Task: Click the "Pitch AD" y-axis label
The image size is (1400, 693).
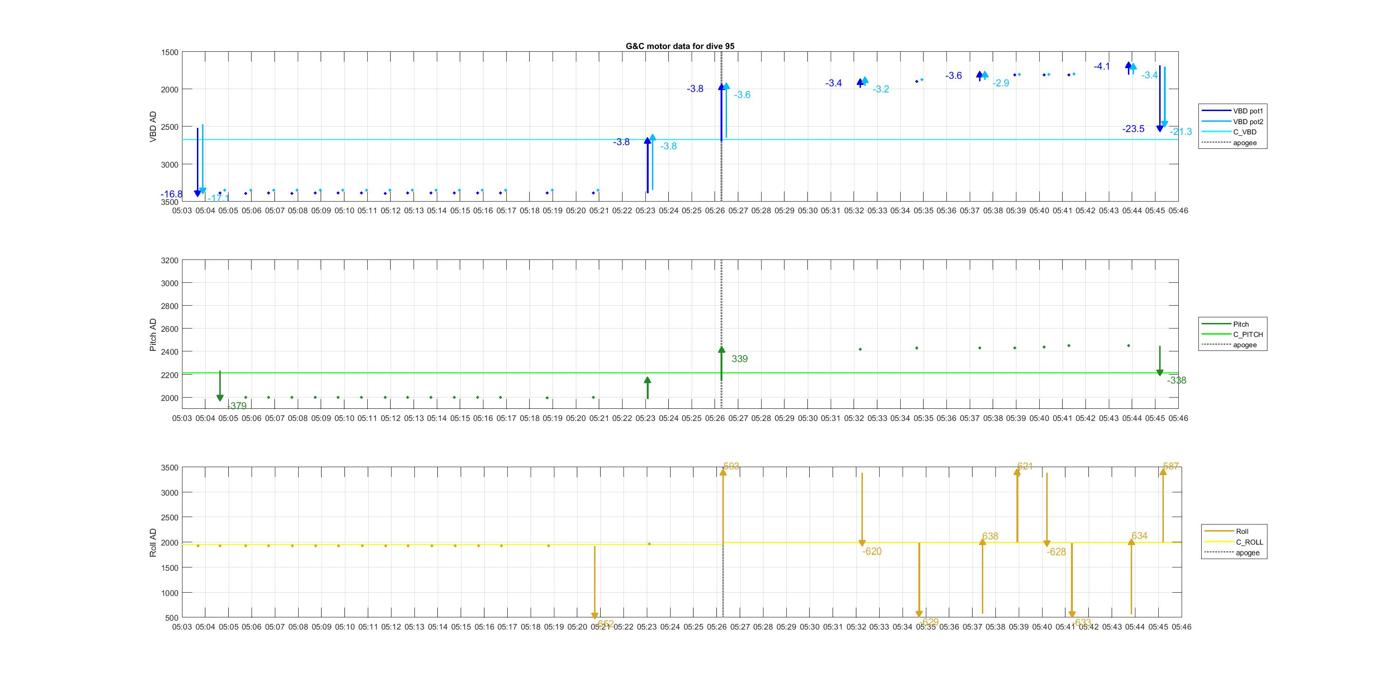Action: [153, 335]
